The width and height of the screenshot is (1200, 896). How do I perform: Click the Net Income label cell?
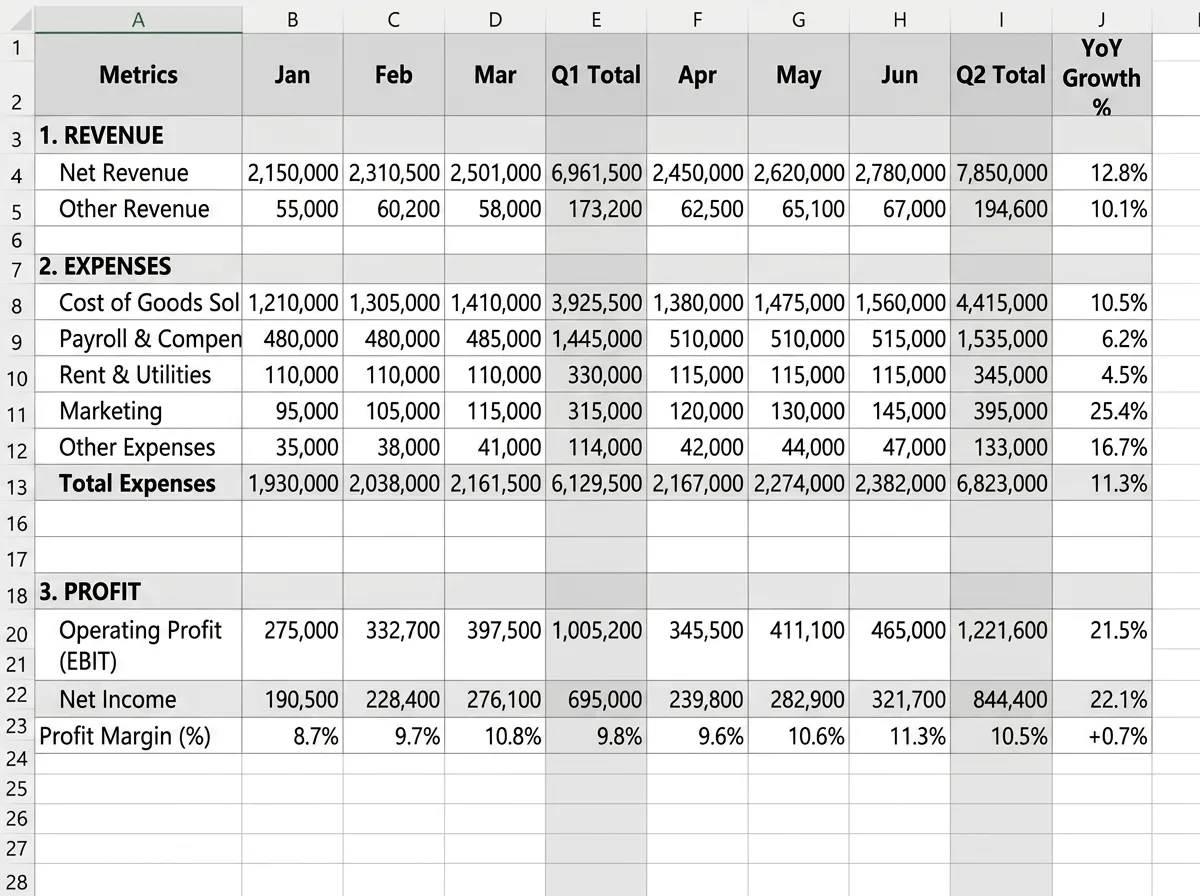[139, 699]
